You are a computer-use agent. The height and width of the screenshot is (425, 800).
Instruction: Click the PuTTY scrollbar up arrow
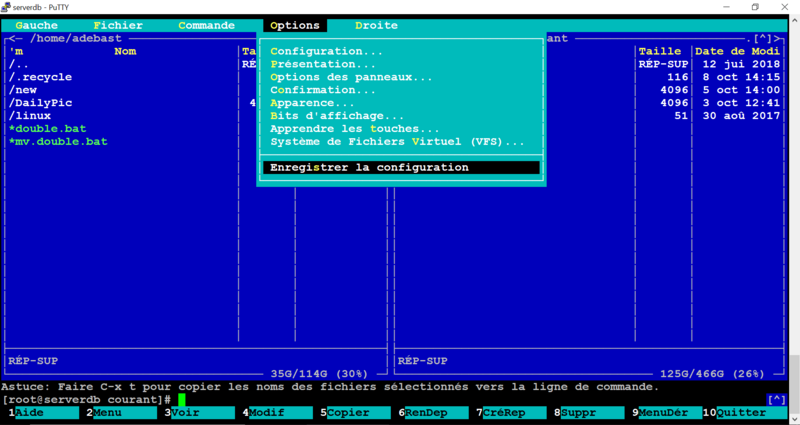click(795, 20)
